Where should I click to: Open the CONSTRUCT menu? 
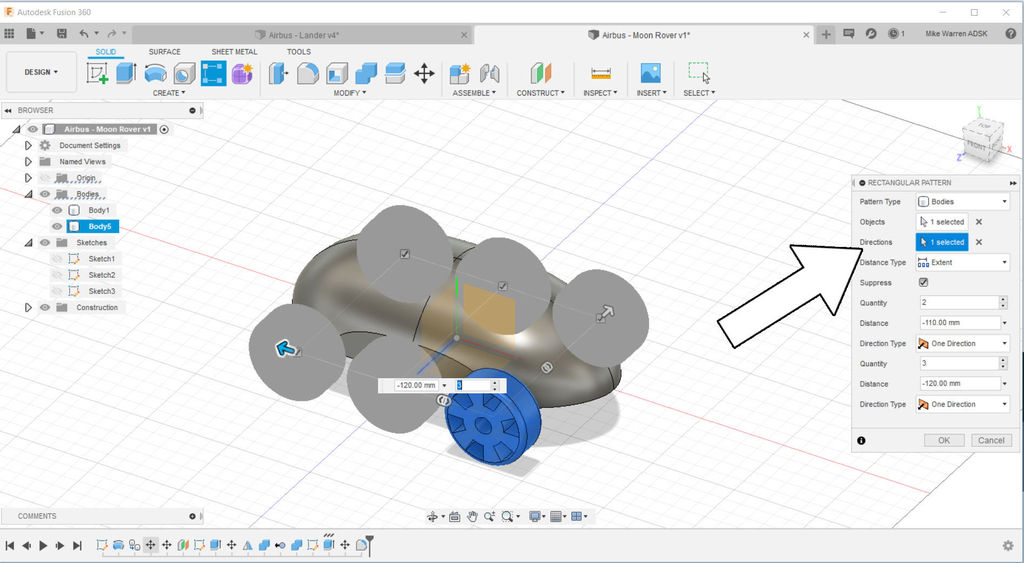point(541,93)
